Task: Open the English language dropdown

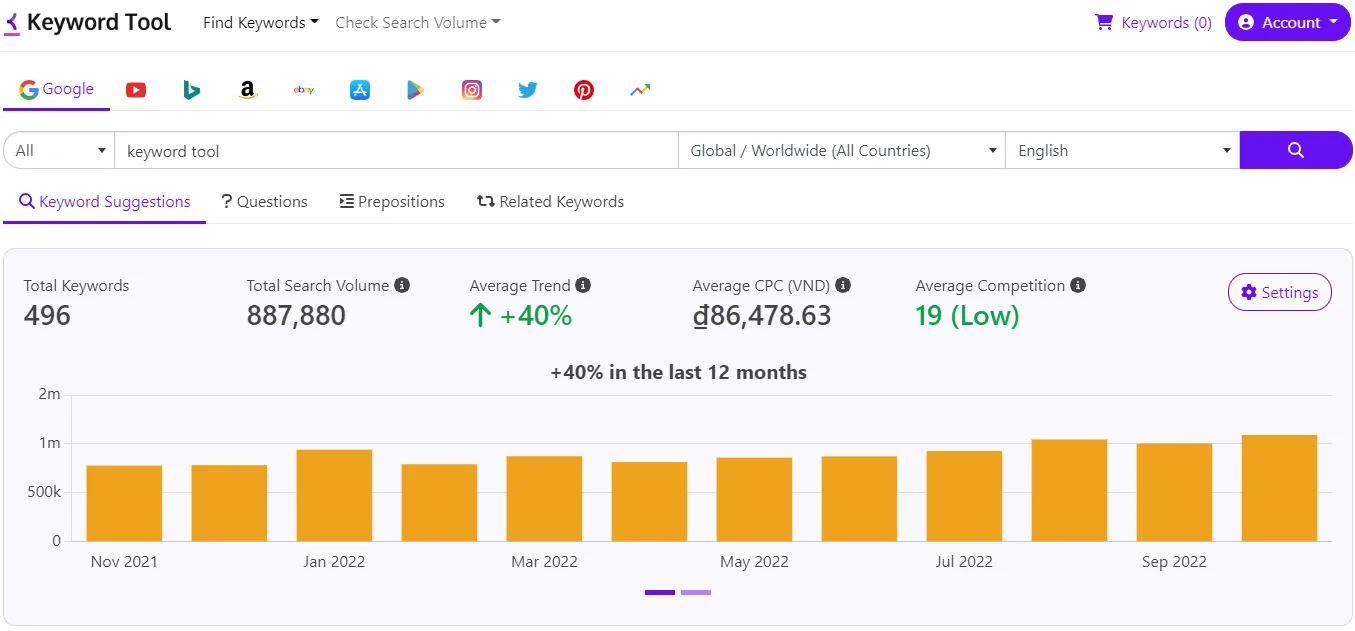Action: click(1122, 150)
